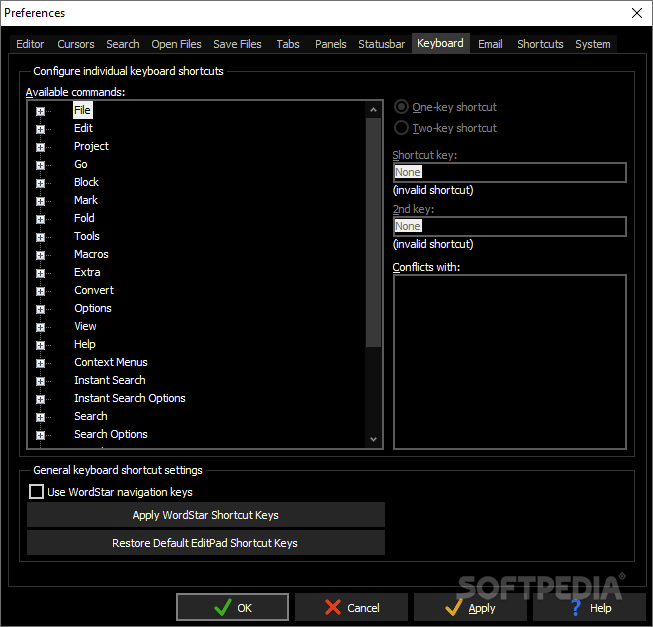653x627 pixels.
Task: Expand the Edit commands node
Action: tap(40, 129)
